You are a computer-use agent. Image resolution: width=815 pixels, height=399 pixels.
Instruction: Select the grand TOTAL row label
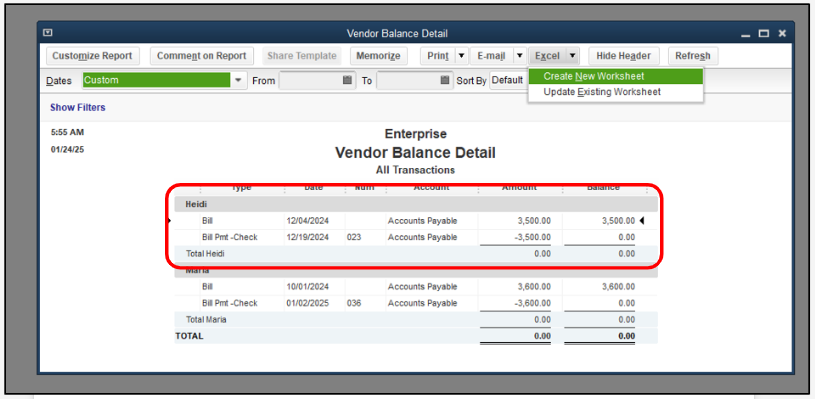click(x=189, y=336)
